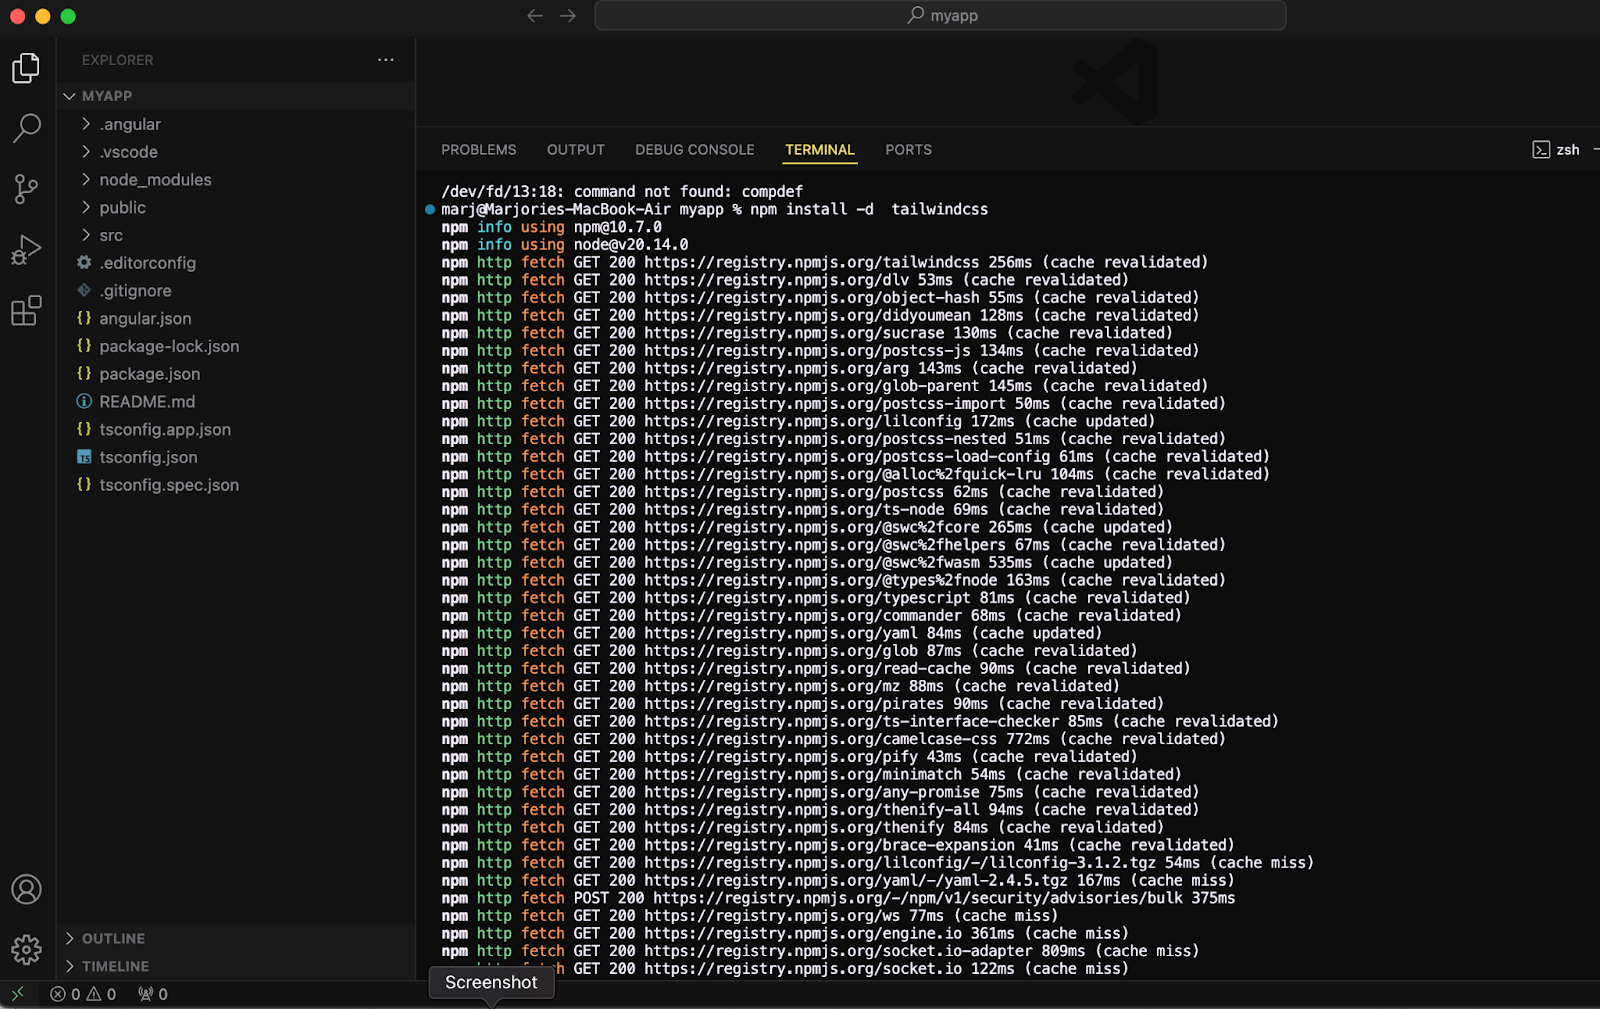The width and height of the screenshot is (1600, 1009).
Task: Open the Search view in activity bar
Action: coord(26,128)
